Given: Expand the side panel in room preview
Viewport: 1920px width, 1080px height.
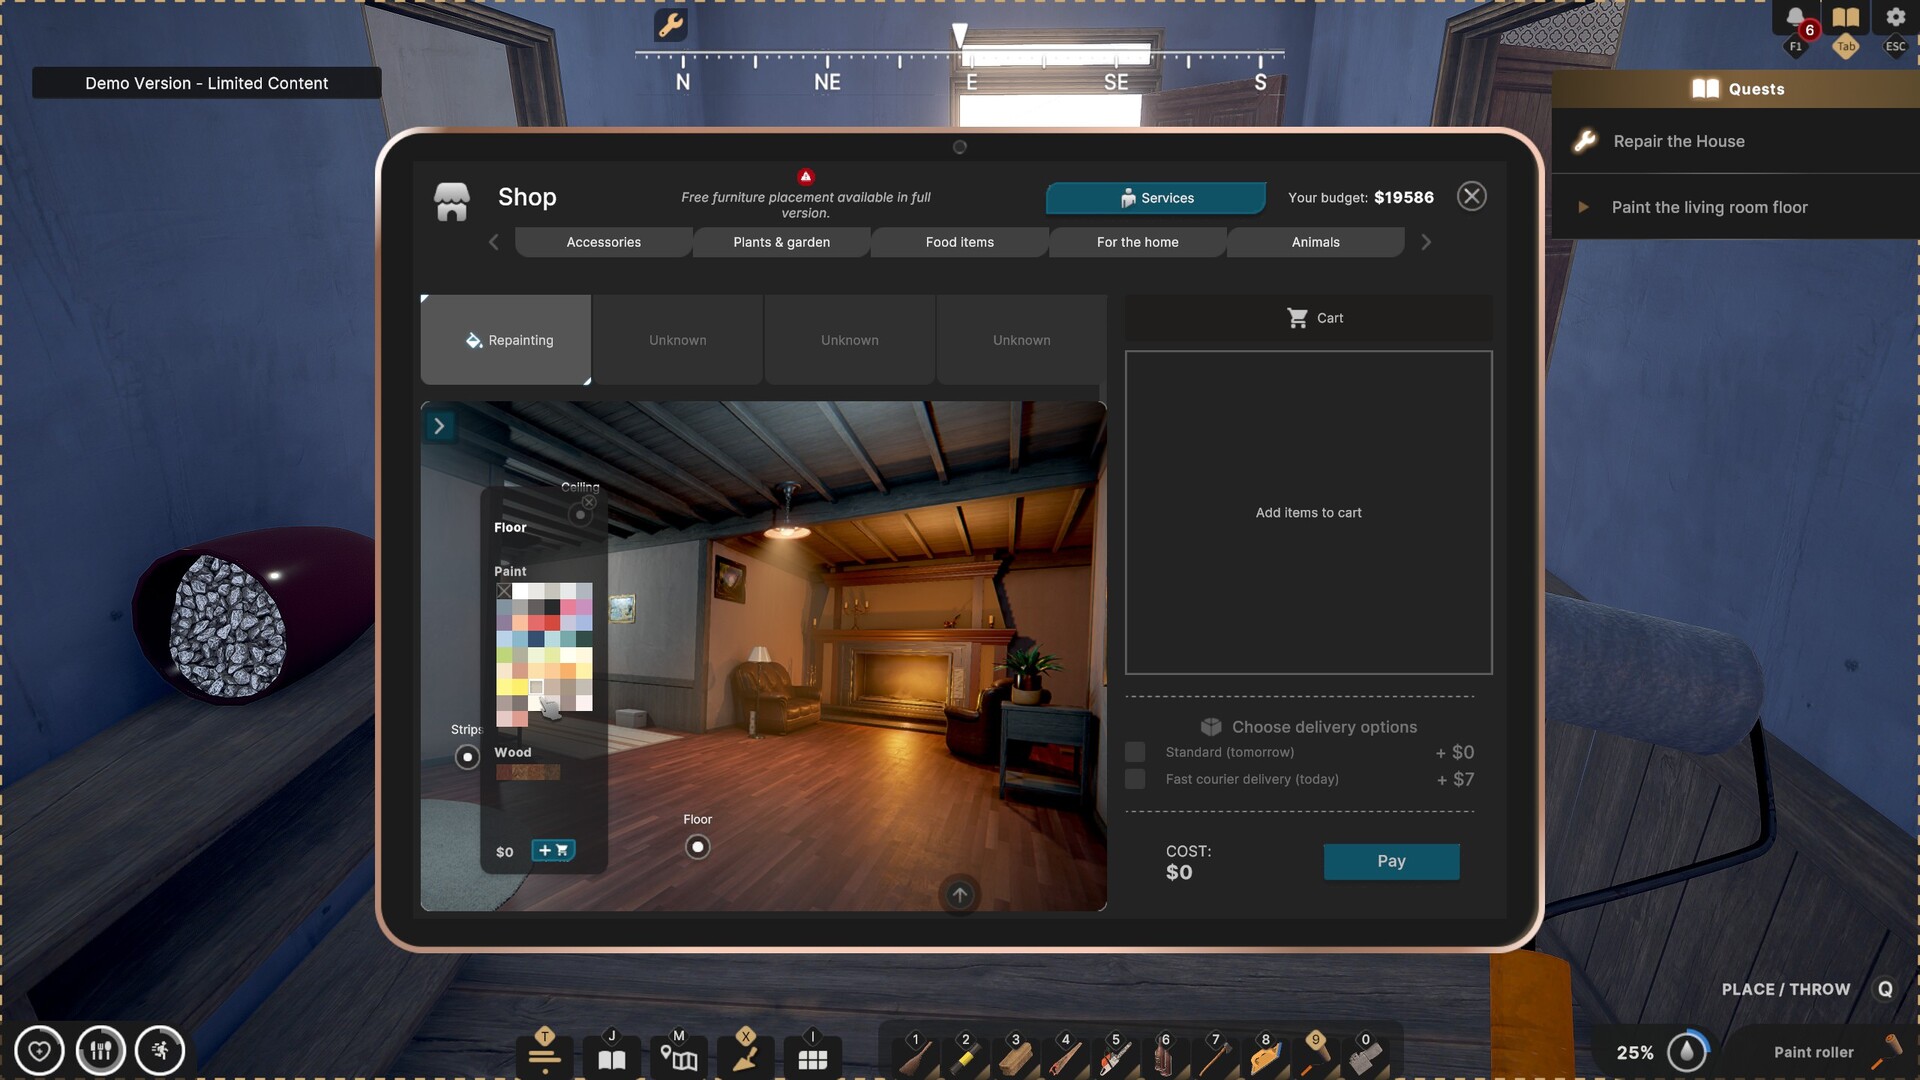Looking at the screenshot, I should point(439,426).
